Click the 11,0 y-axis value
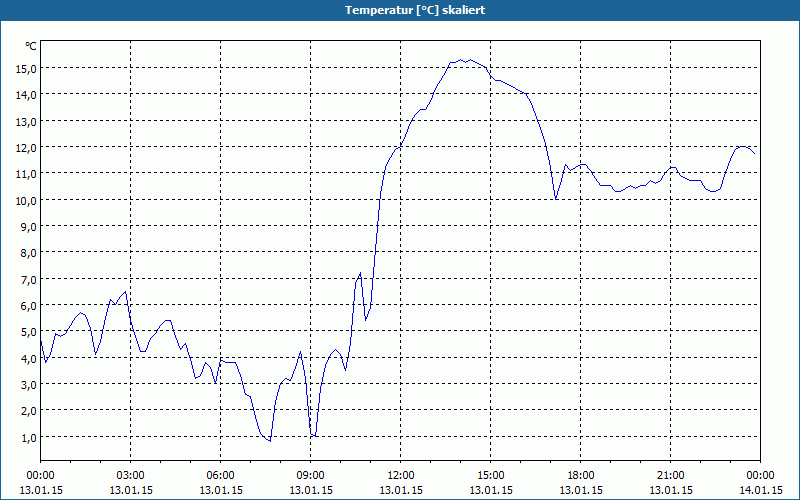 pos(27,174)
